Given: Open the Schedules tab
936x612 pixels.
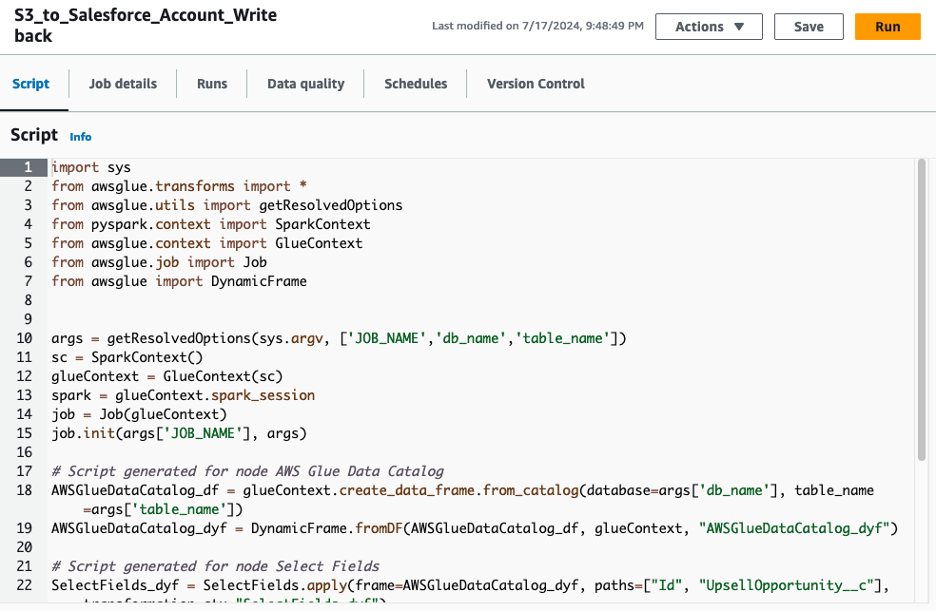Looking at the screenshot, I should tap(415, 84).
